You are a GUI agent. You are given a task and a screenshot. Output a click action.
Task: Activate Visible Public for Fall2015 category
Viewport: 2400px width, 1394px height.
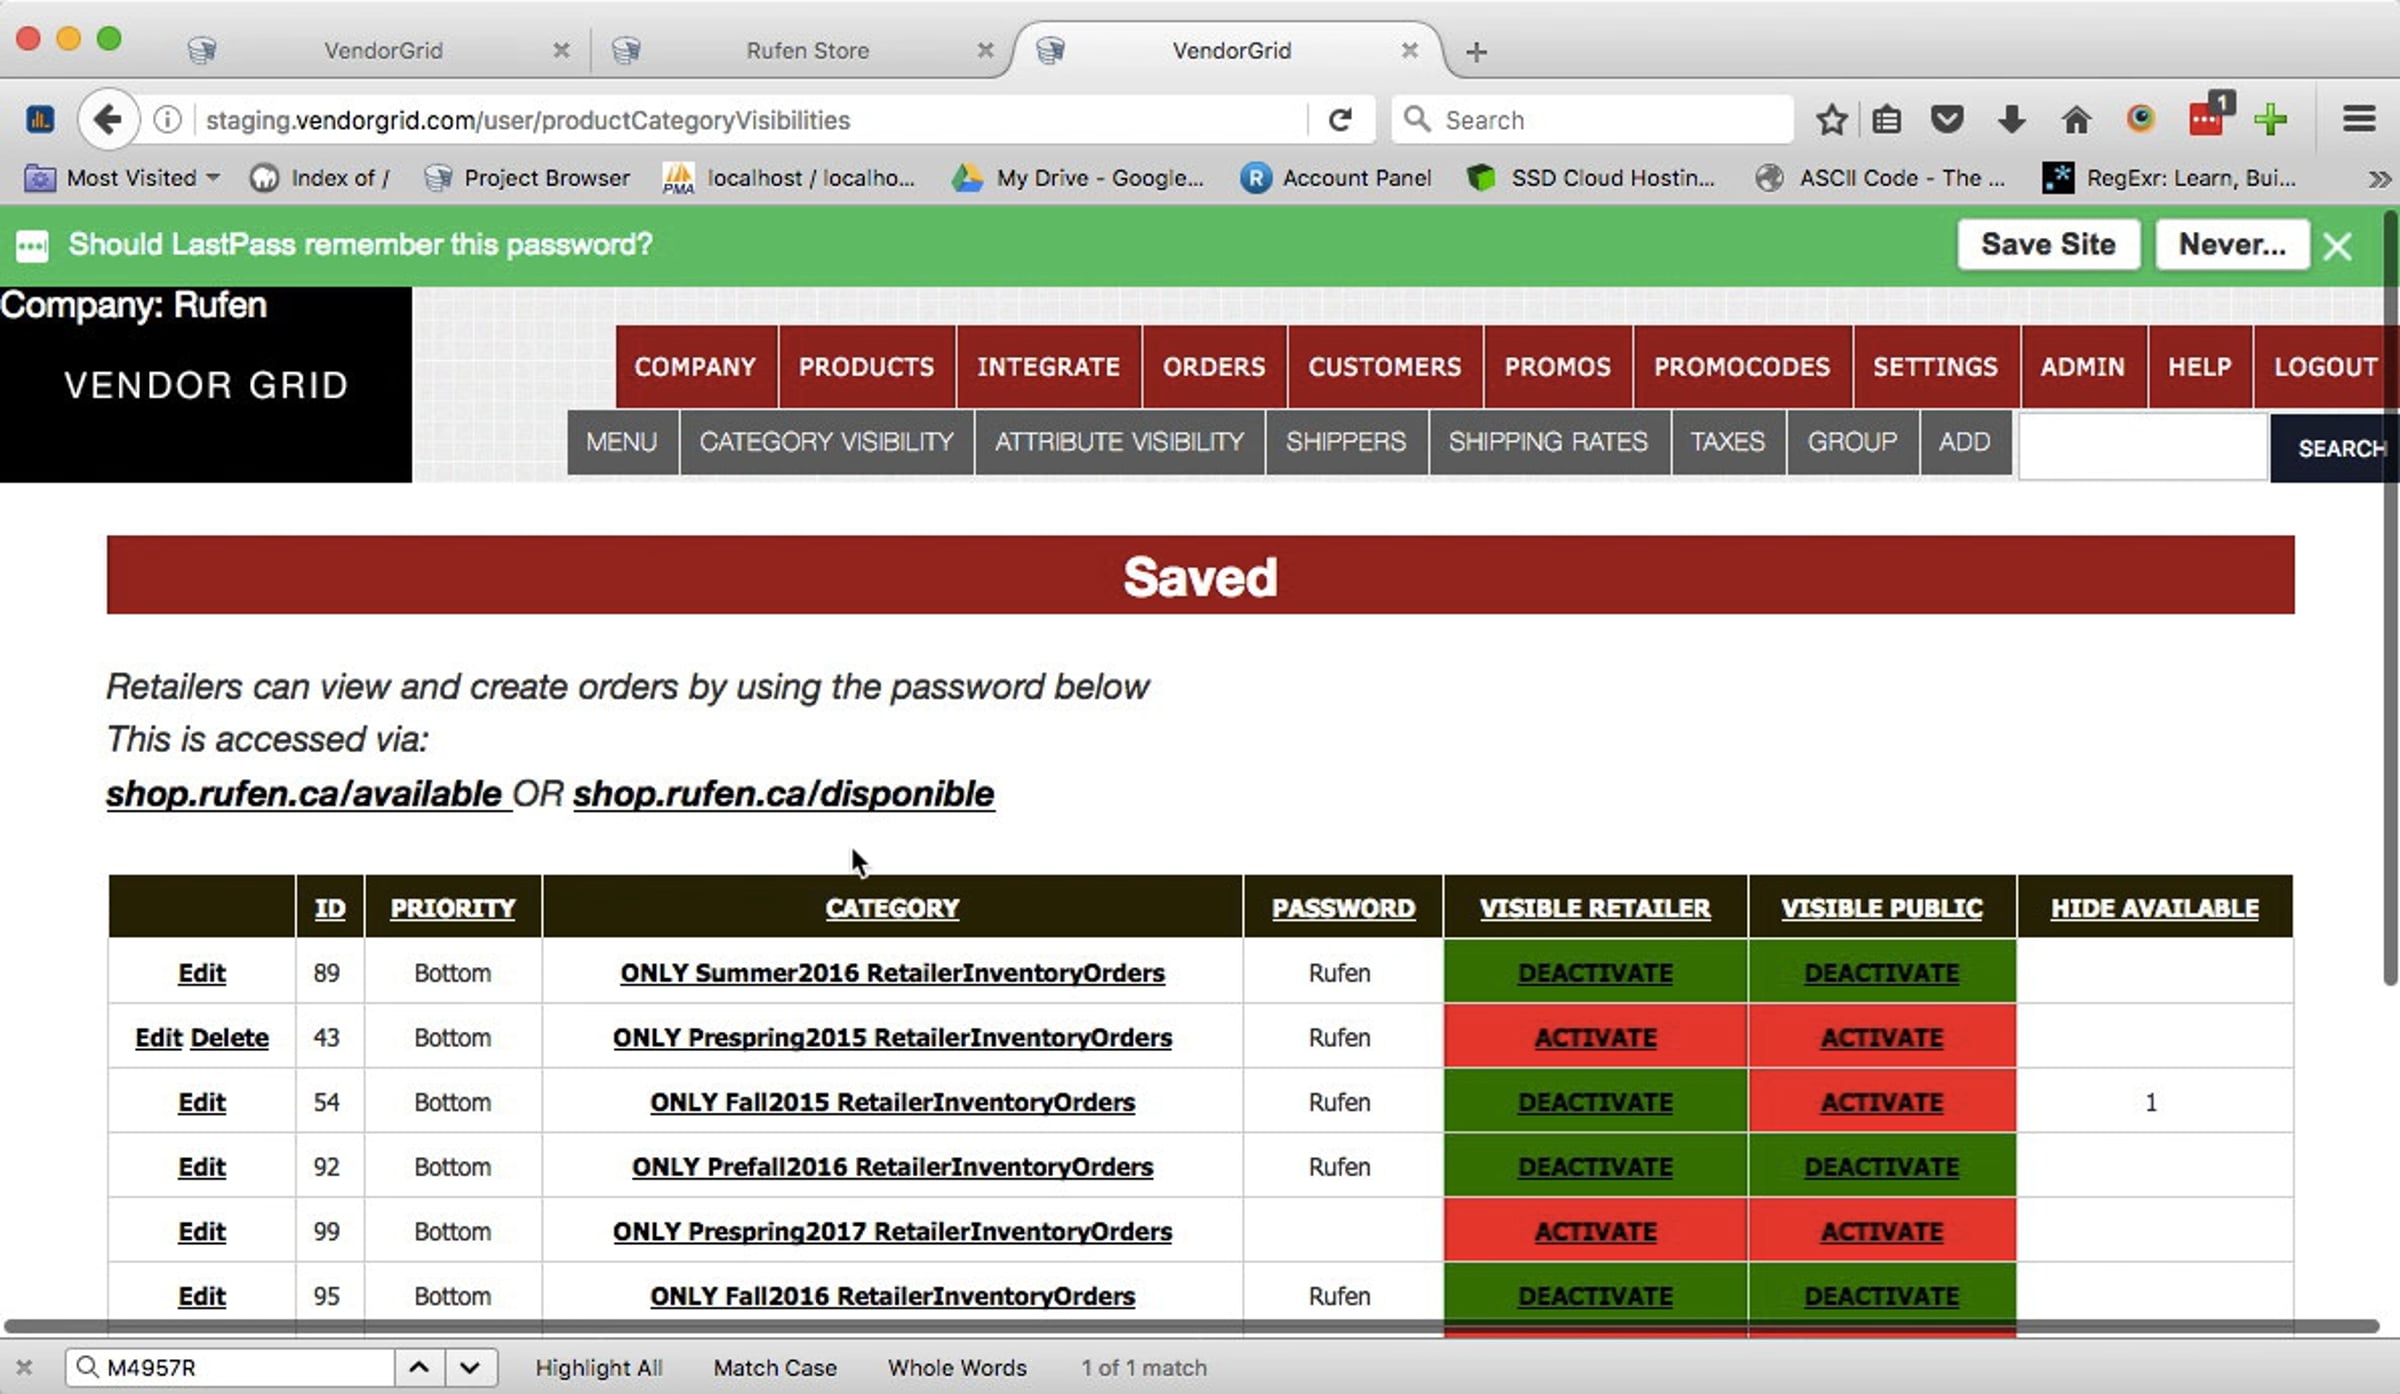click(x=1881, y=1102)
